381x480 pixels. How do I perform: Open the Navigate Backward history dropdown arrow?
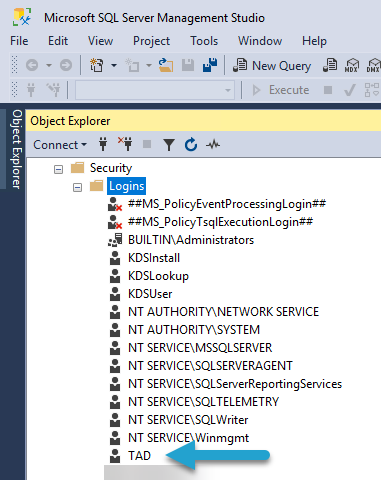coord(49,65)
